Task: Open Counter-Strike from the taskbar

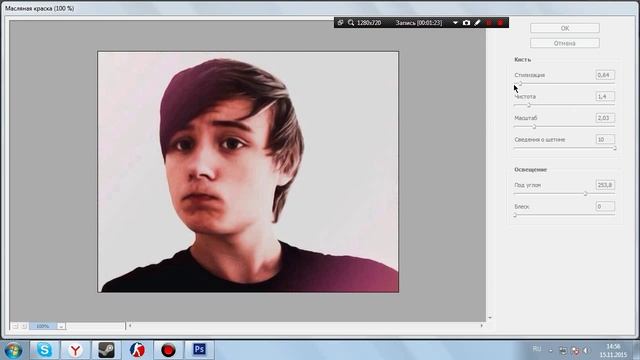Action: point(137,350)
